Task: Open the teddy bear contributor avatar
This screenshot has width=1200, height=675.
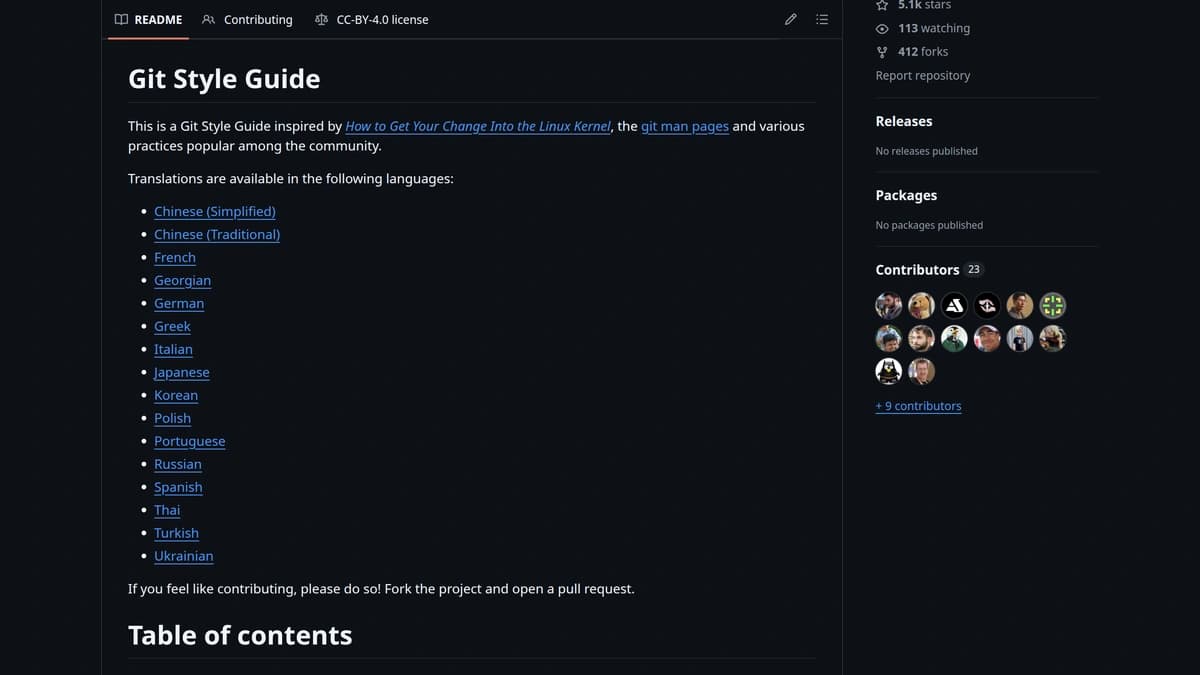Action: pyautogui.click(x=921, y=305)
